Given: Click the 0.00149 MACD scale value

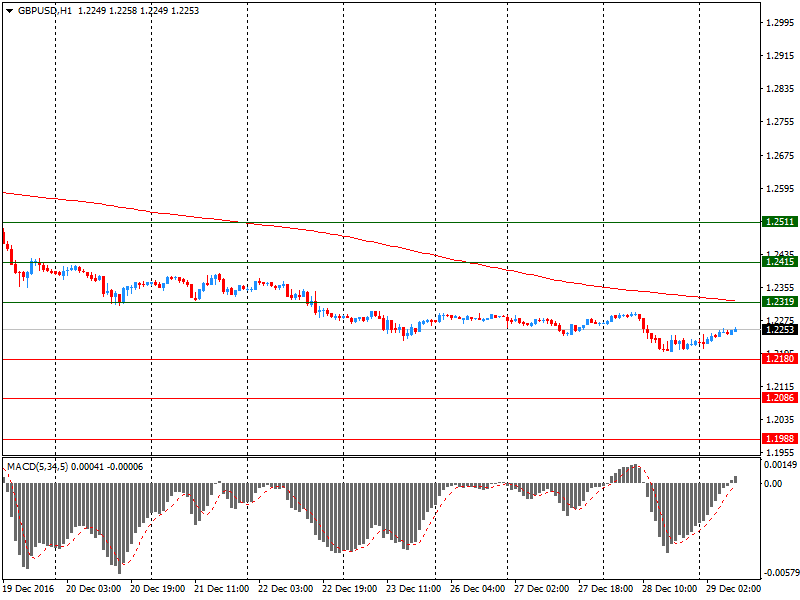Looking at the screenshot, I should pos(780,465).
